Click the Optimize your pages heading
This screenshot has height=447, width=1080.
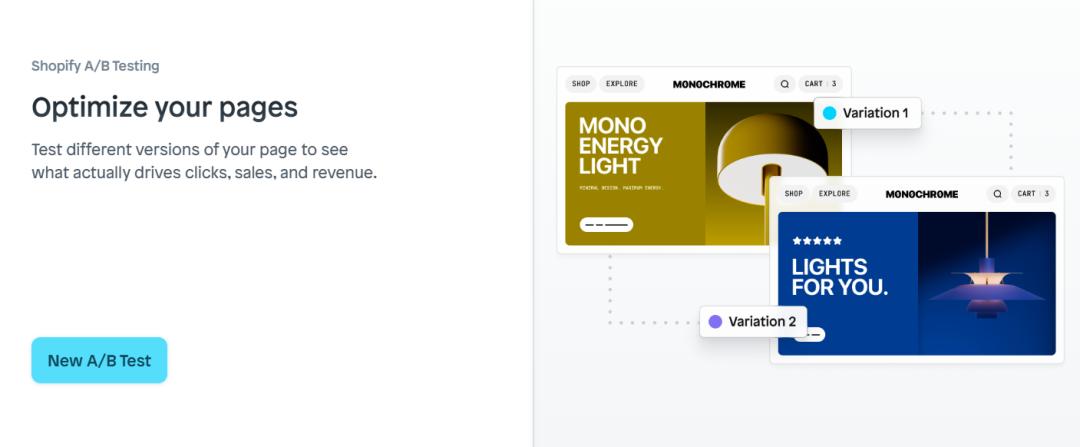click(165, 107)
